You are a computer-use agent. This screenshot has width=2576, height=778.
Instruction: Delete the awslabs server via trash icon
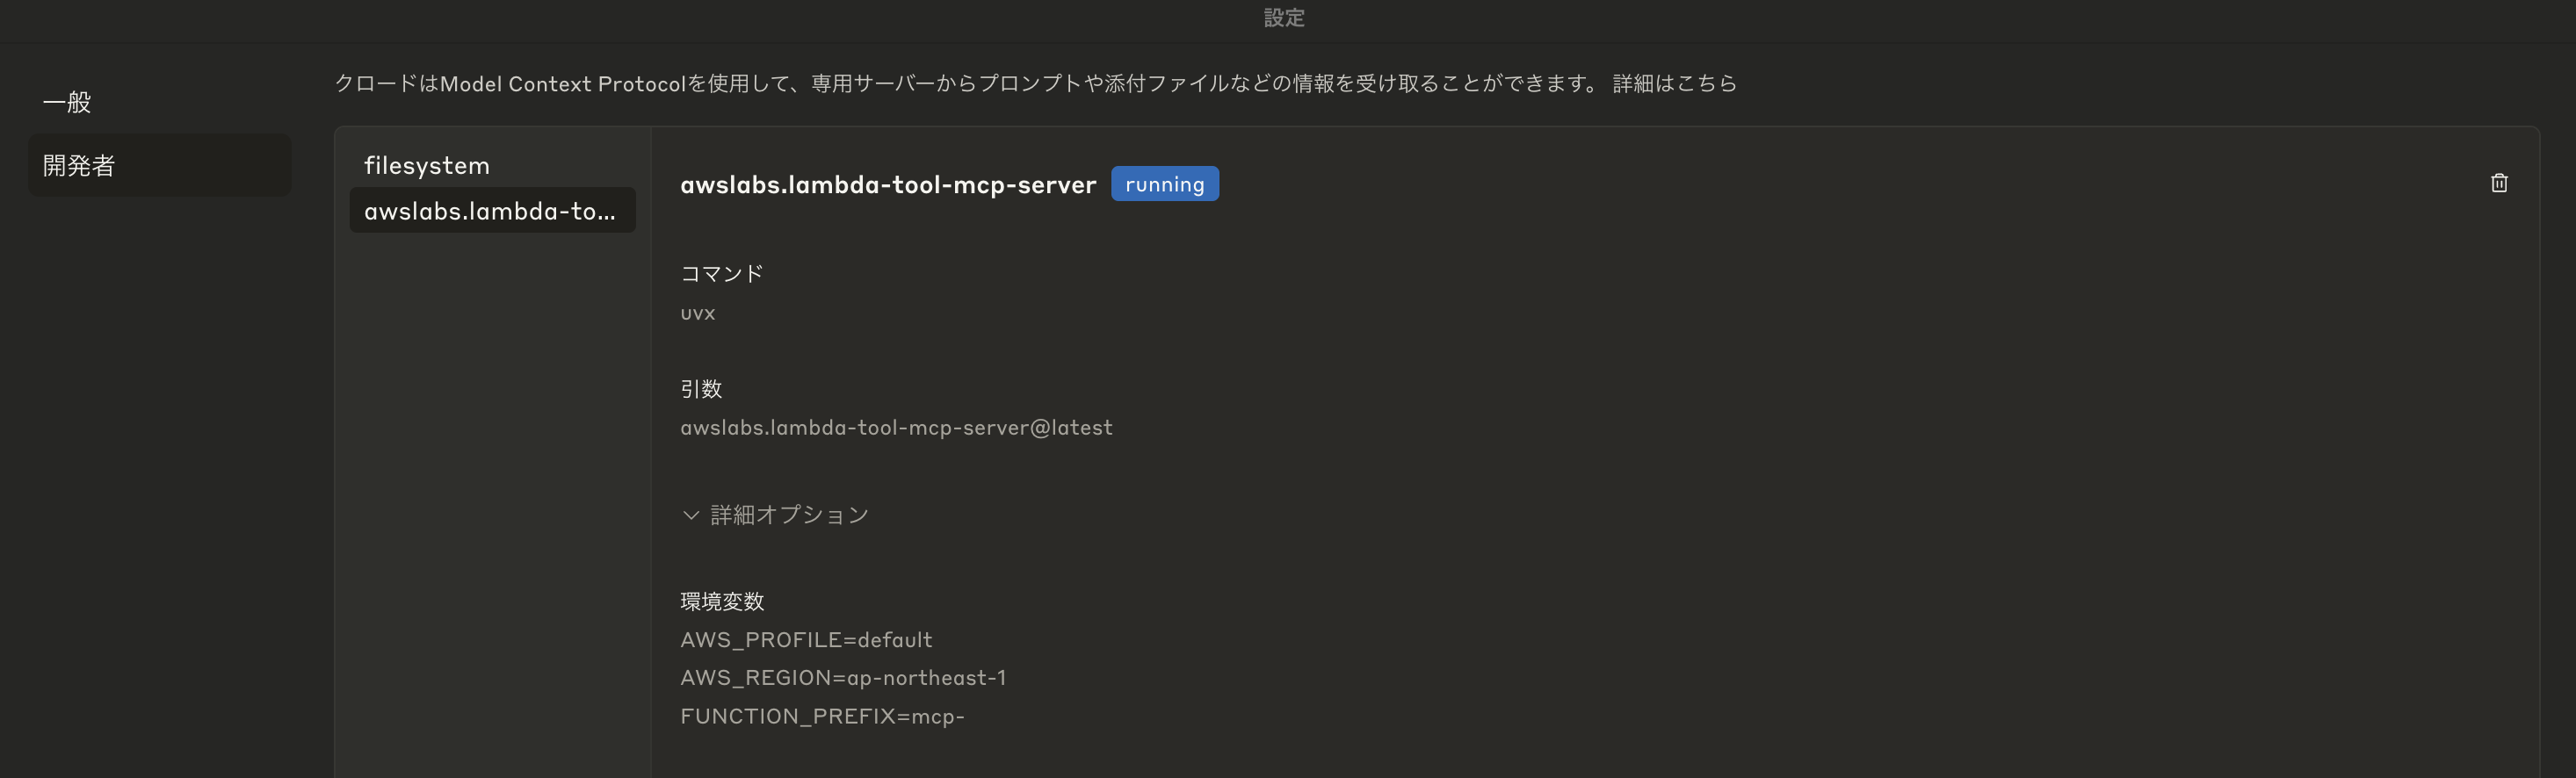[2498, 183]
